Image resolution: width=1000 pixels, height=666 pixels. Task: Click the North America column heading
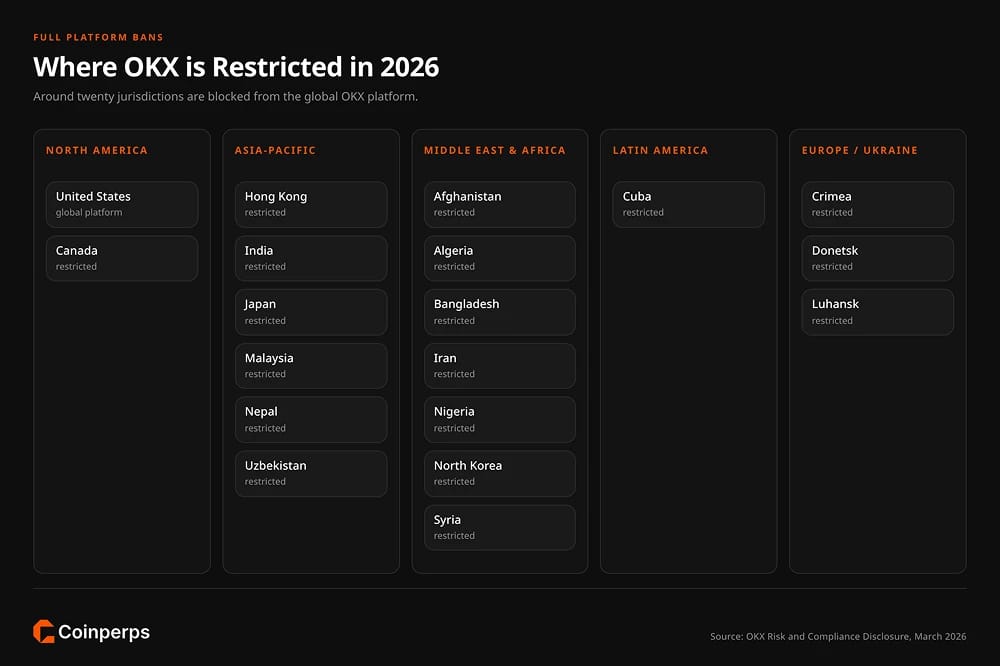97,151
